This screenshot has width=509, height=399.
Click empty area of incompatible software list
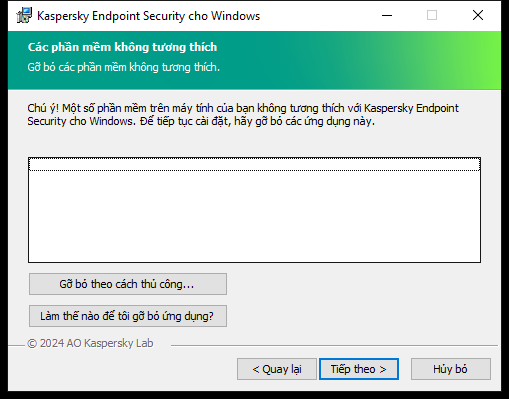tap(254, 217)
